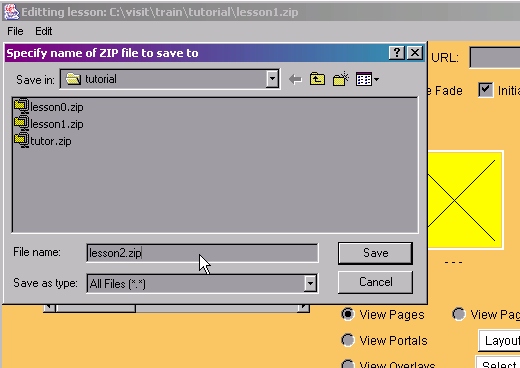The width and height of the screenshot is (520, 368).
Task: Open the View Menu icon
Action: [x=367, y=79]
